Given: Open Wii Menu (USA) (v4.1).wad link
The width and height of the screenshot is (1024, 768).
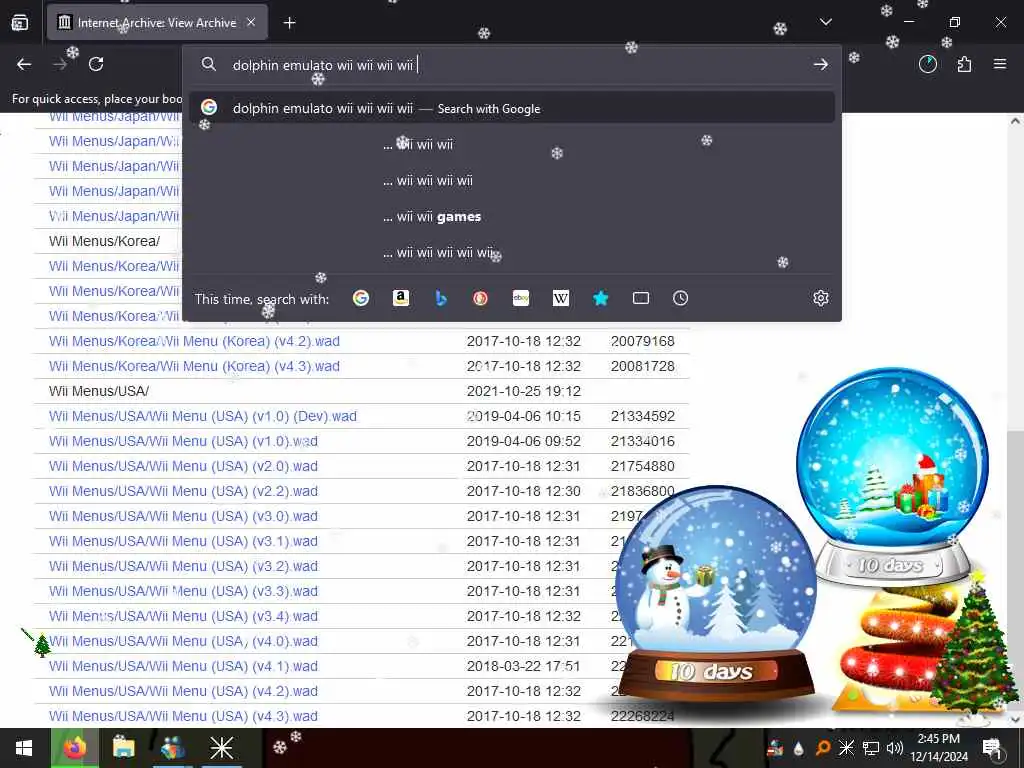Looking at the screenshot, I should pyautogui.click(x=183, y=666).
